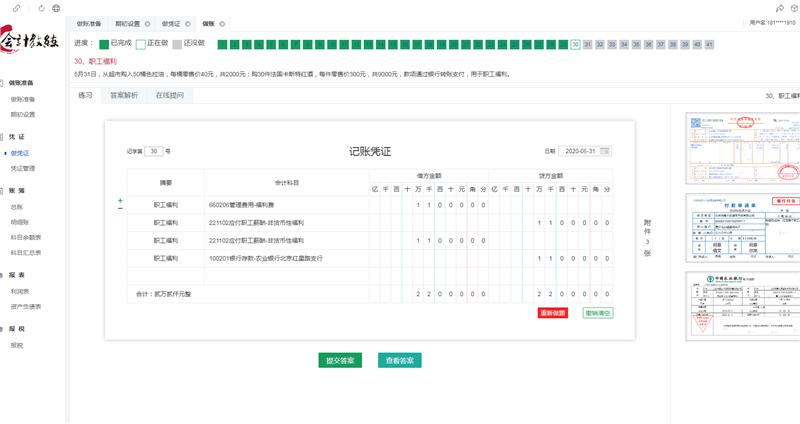Close the 做凭证 tab with its X
Viewport: 800px width, 424px height.
[x=187, y=22]
